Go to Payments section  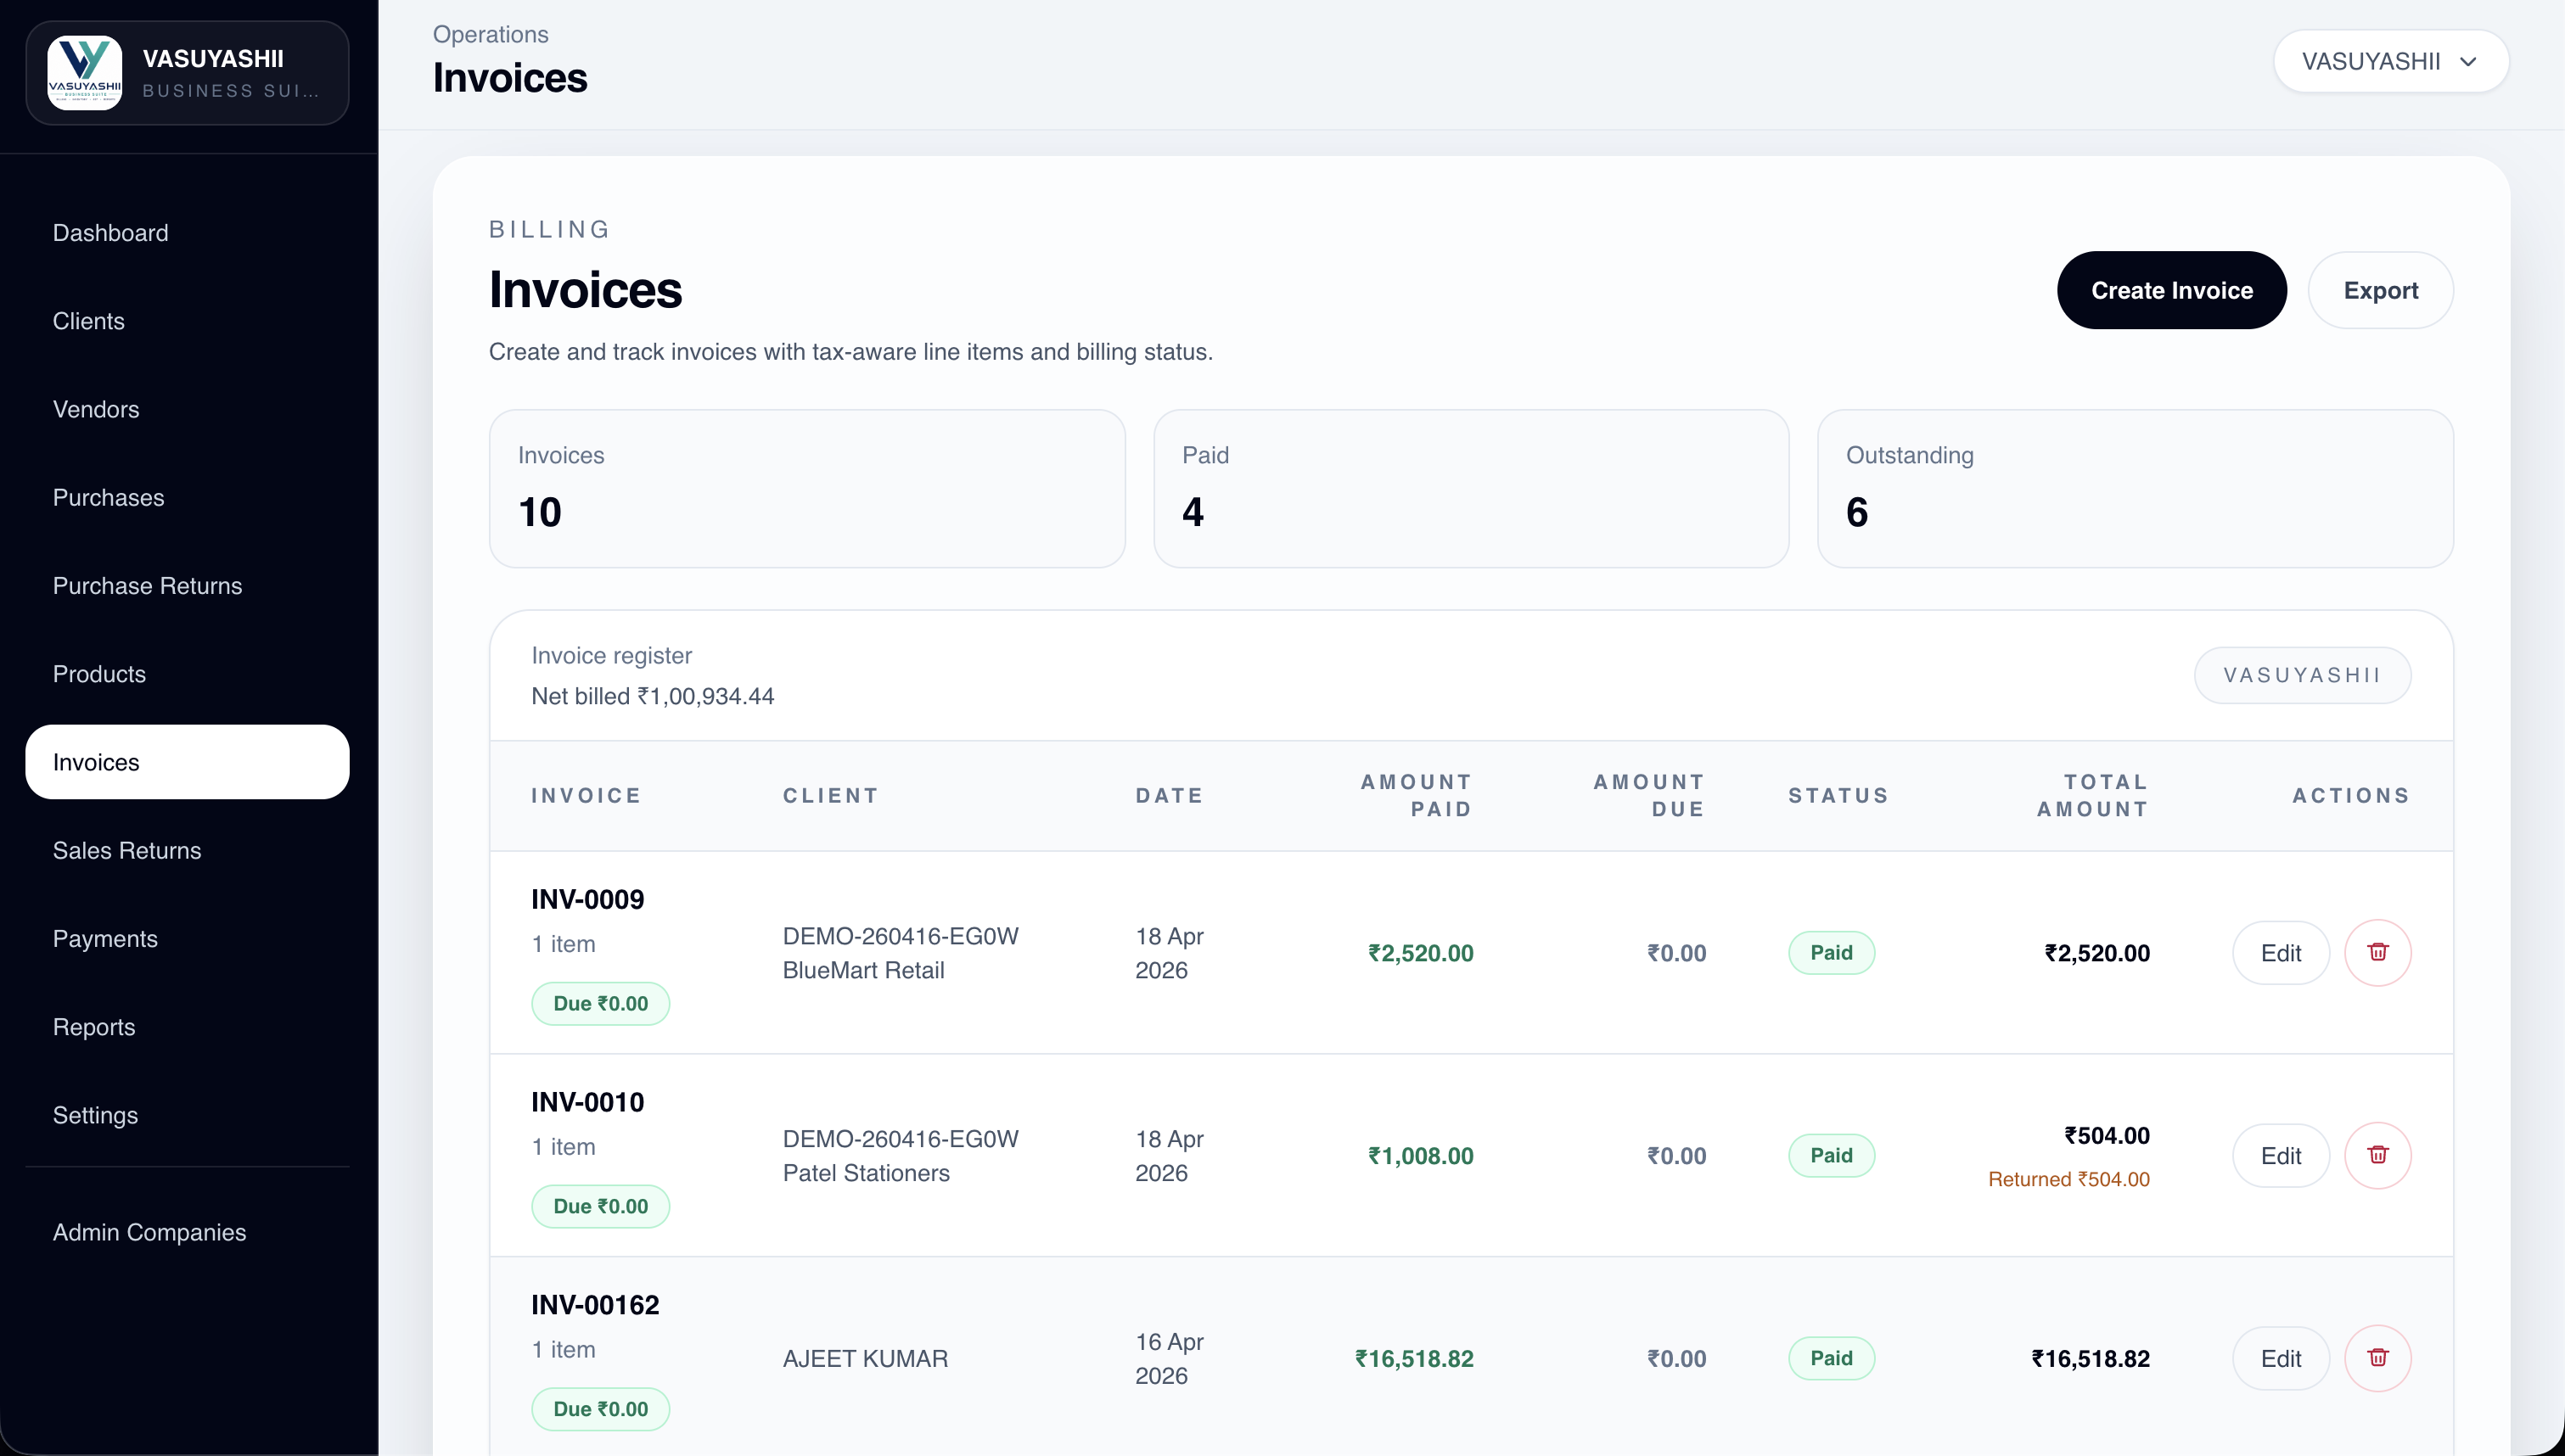(x=187, y=939)
